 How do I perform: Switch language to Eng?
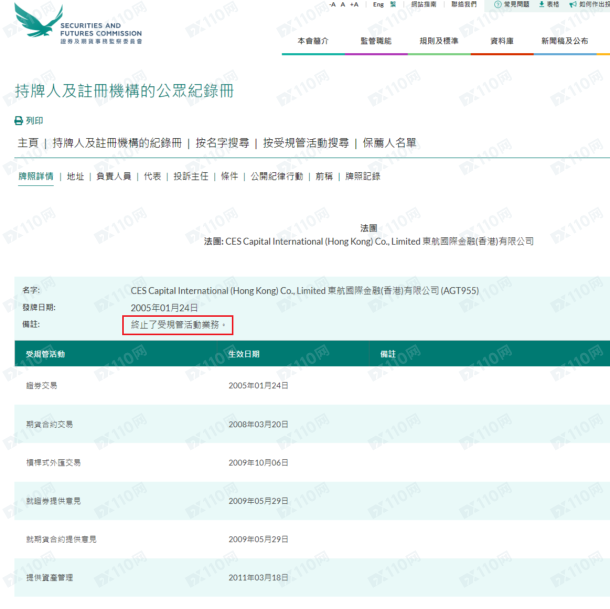coord(378,4)
